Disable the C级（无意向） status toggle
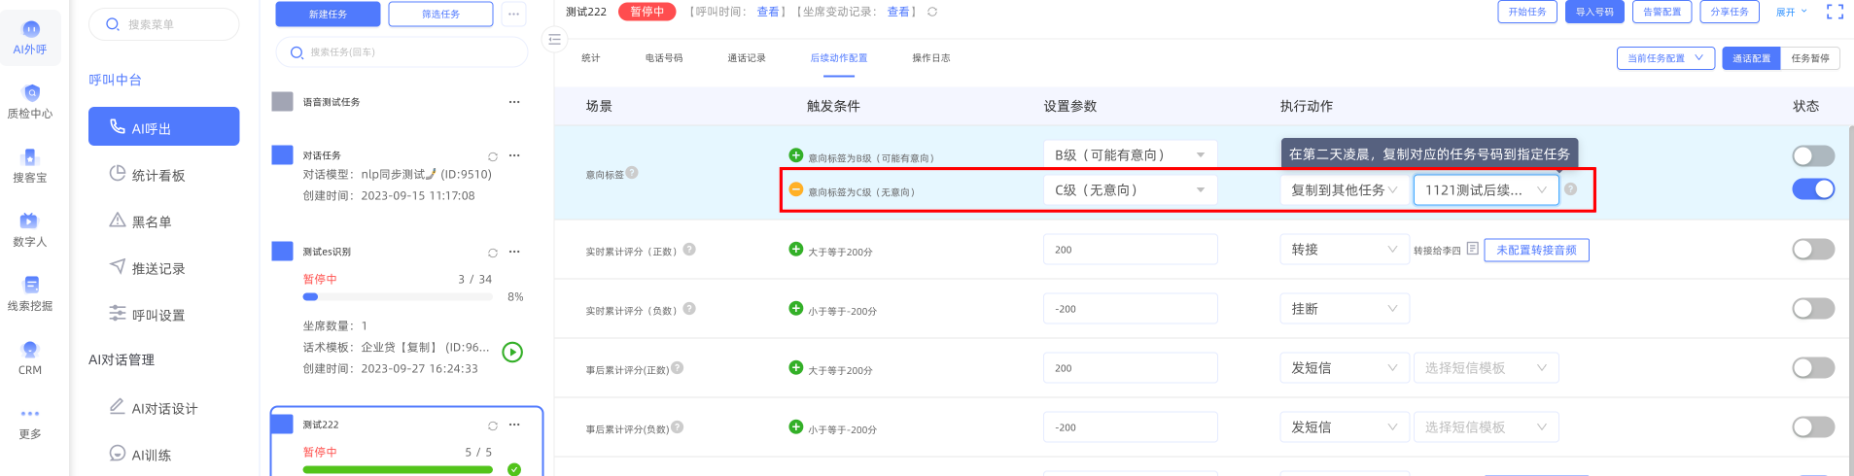This screenshot has height=476, width=1854. 1812,189
